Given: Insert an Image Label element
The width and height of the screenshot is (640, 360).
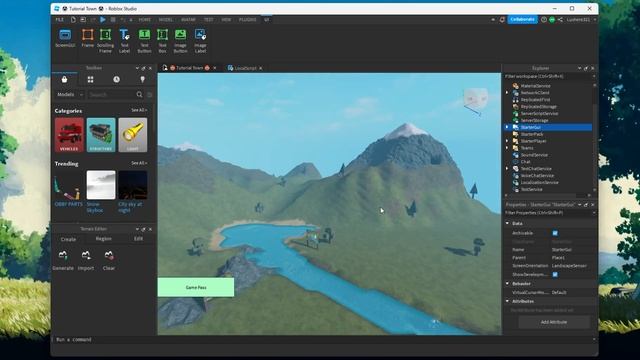Looking at the screenshot, I should [200, 41].
